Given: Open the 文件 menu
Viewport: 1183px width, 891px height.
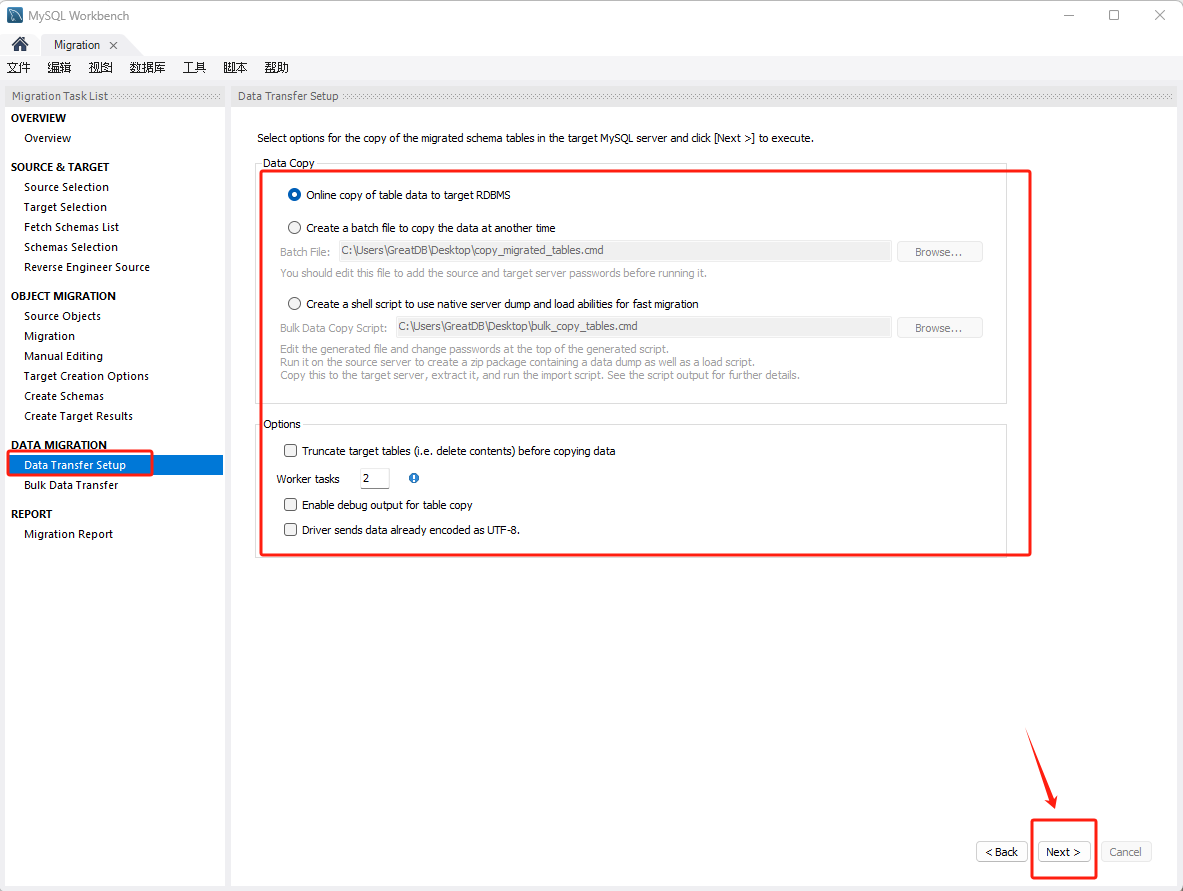Looking at the screenshot, I should 19,68.
